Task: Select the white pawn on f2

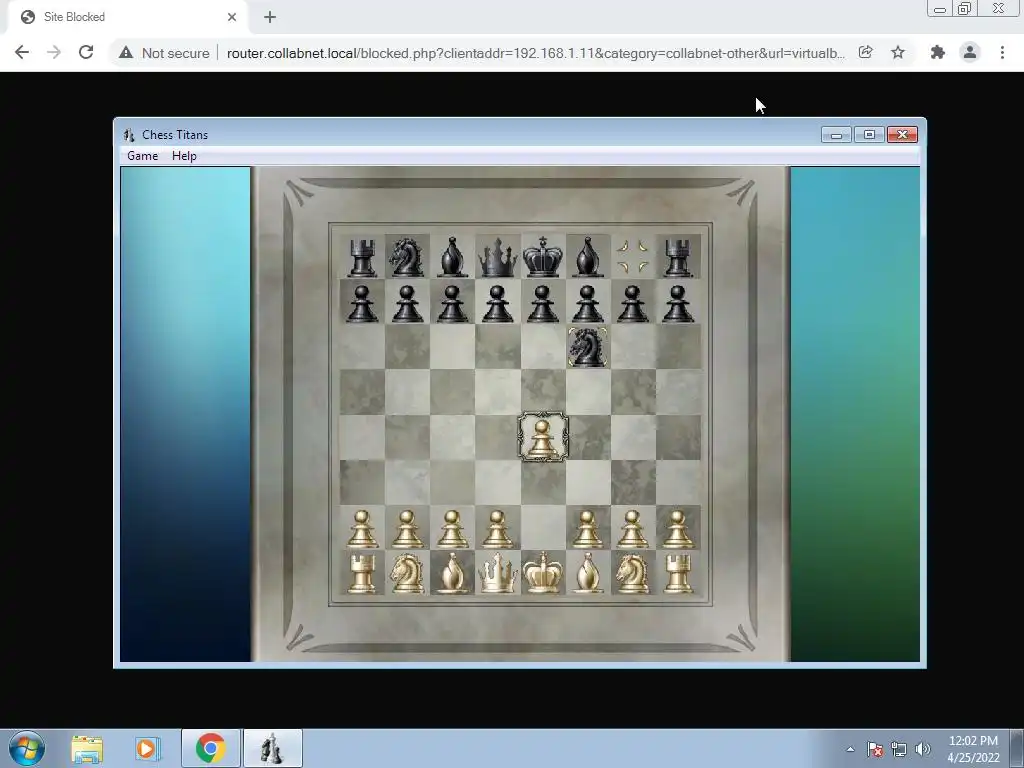Action: [x=588, y=529]
